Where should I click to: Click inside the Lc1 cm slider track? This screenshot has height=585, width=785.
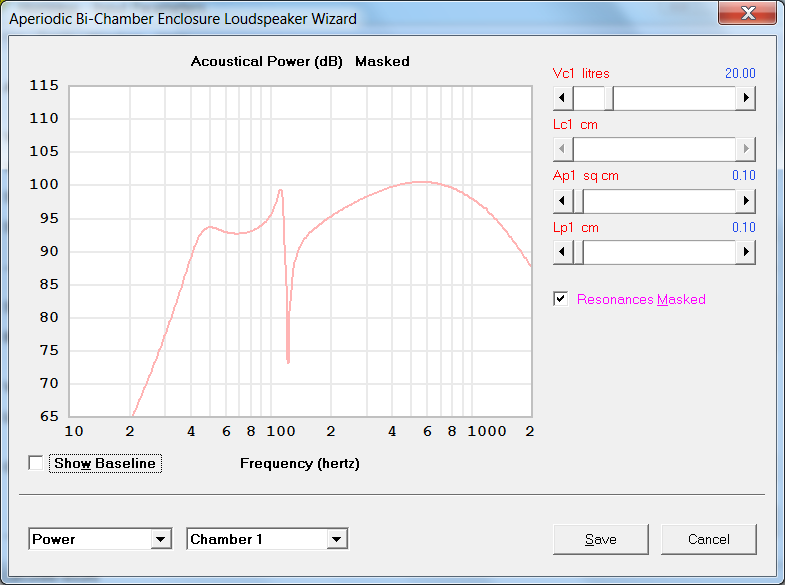coord(654,149)
